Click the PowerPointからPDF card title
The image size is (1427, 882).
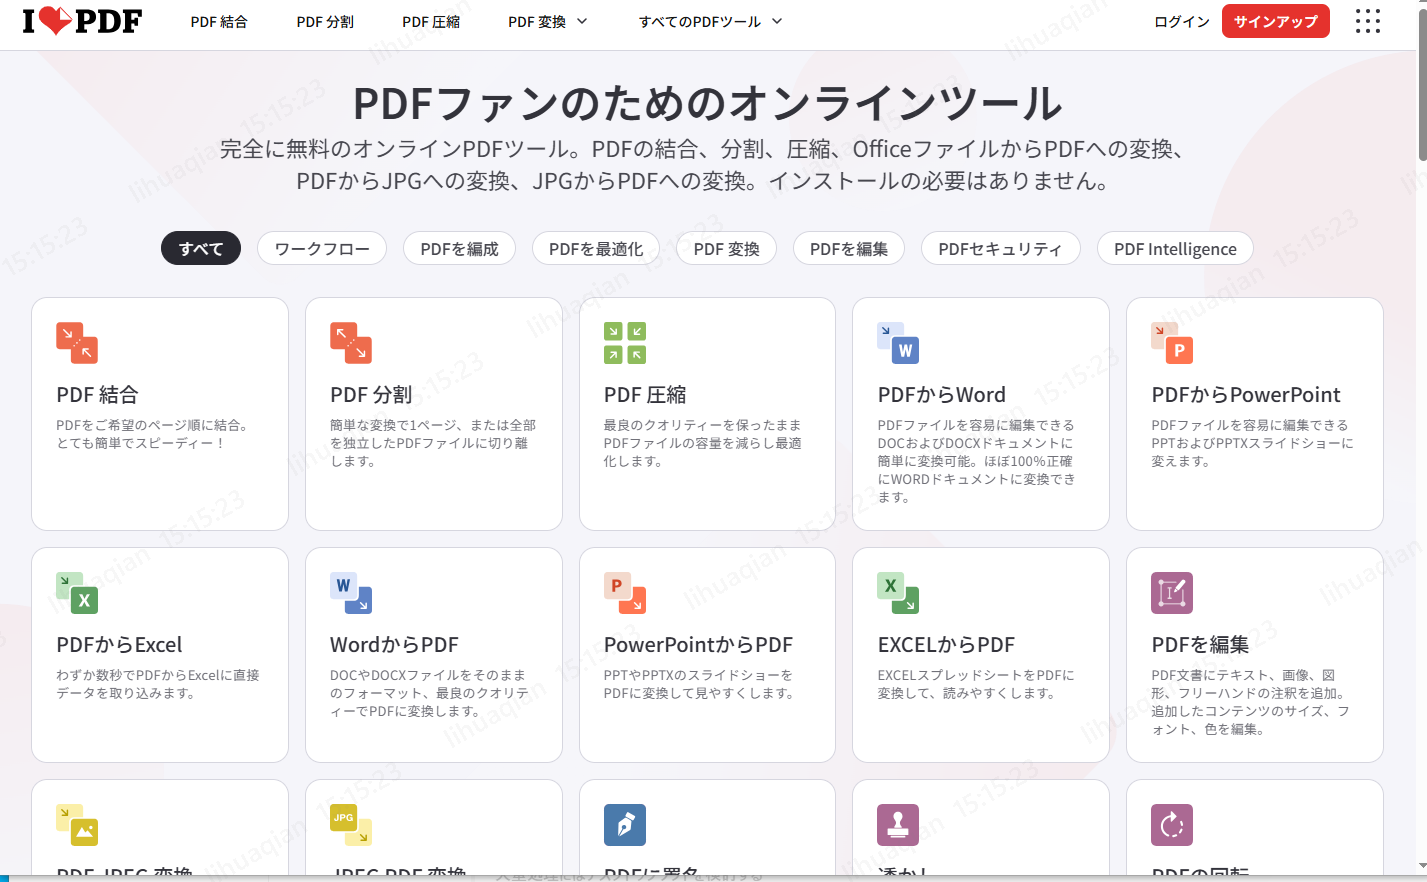(698, 645)
